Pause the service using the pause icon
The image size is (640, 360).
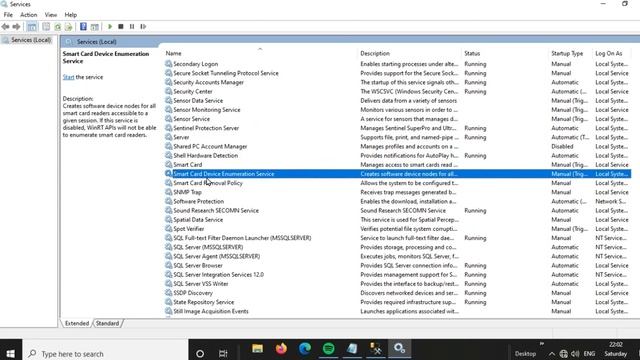pyautogui.click(x=132, y=27)
